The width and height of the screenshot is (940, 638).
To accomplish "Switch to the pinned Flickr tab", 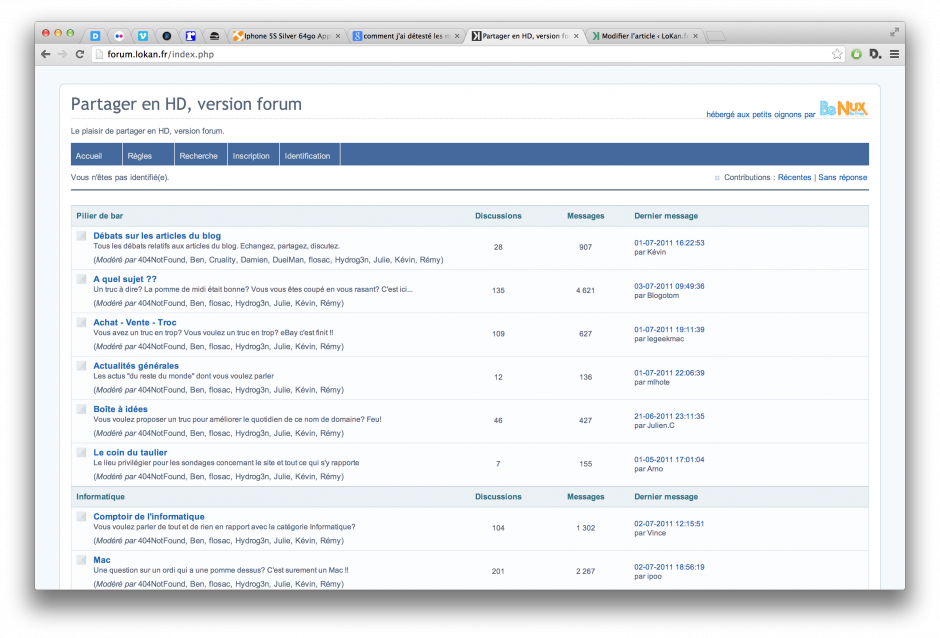I will click(119, 36).
